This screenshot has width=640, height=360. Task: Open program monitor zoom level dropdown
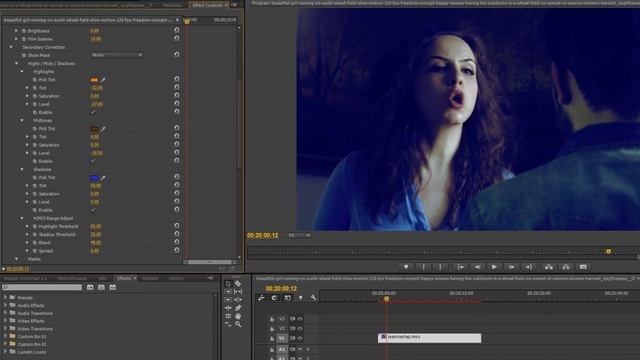(x=300, y=236)
